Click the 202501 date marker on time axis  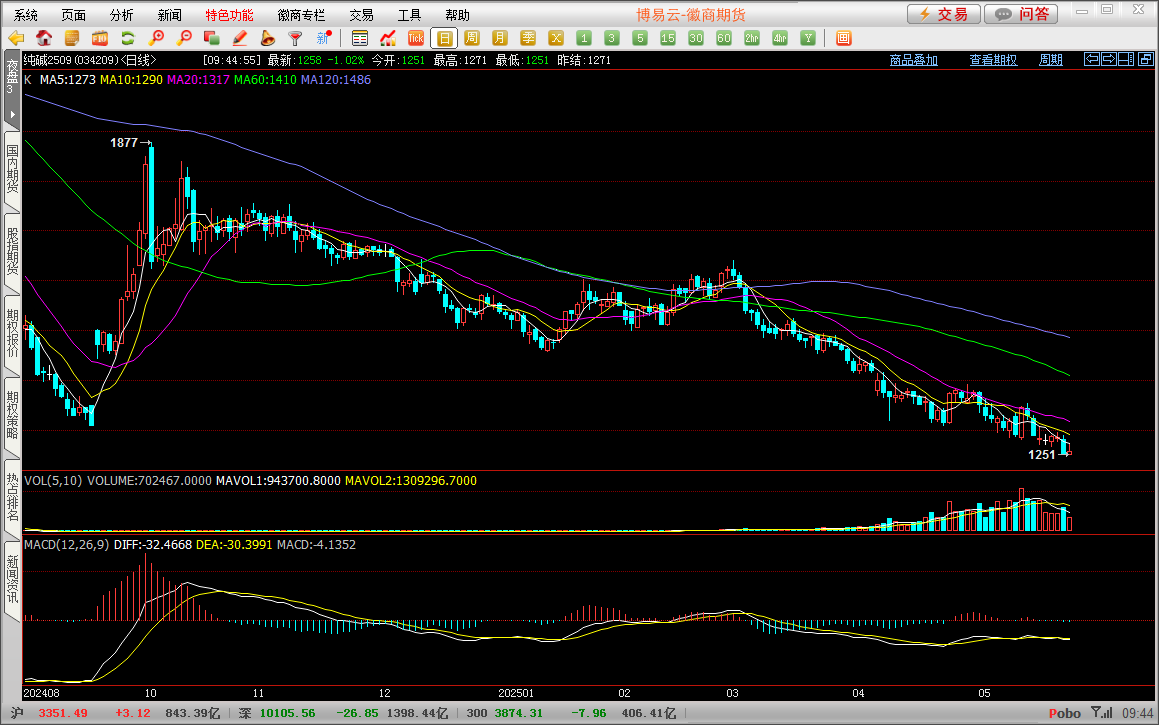[x=516, y=693]
